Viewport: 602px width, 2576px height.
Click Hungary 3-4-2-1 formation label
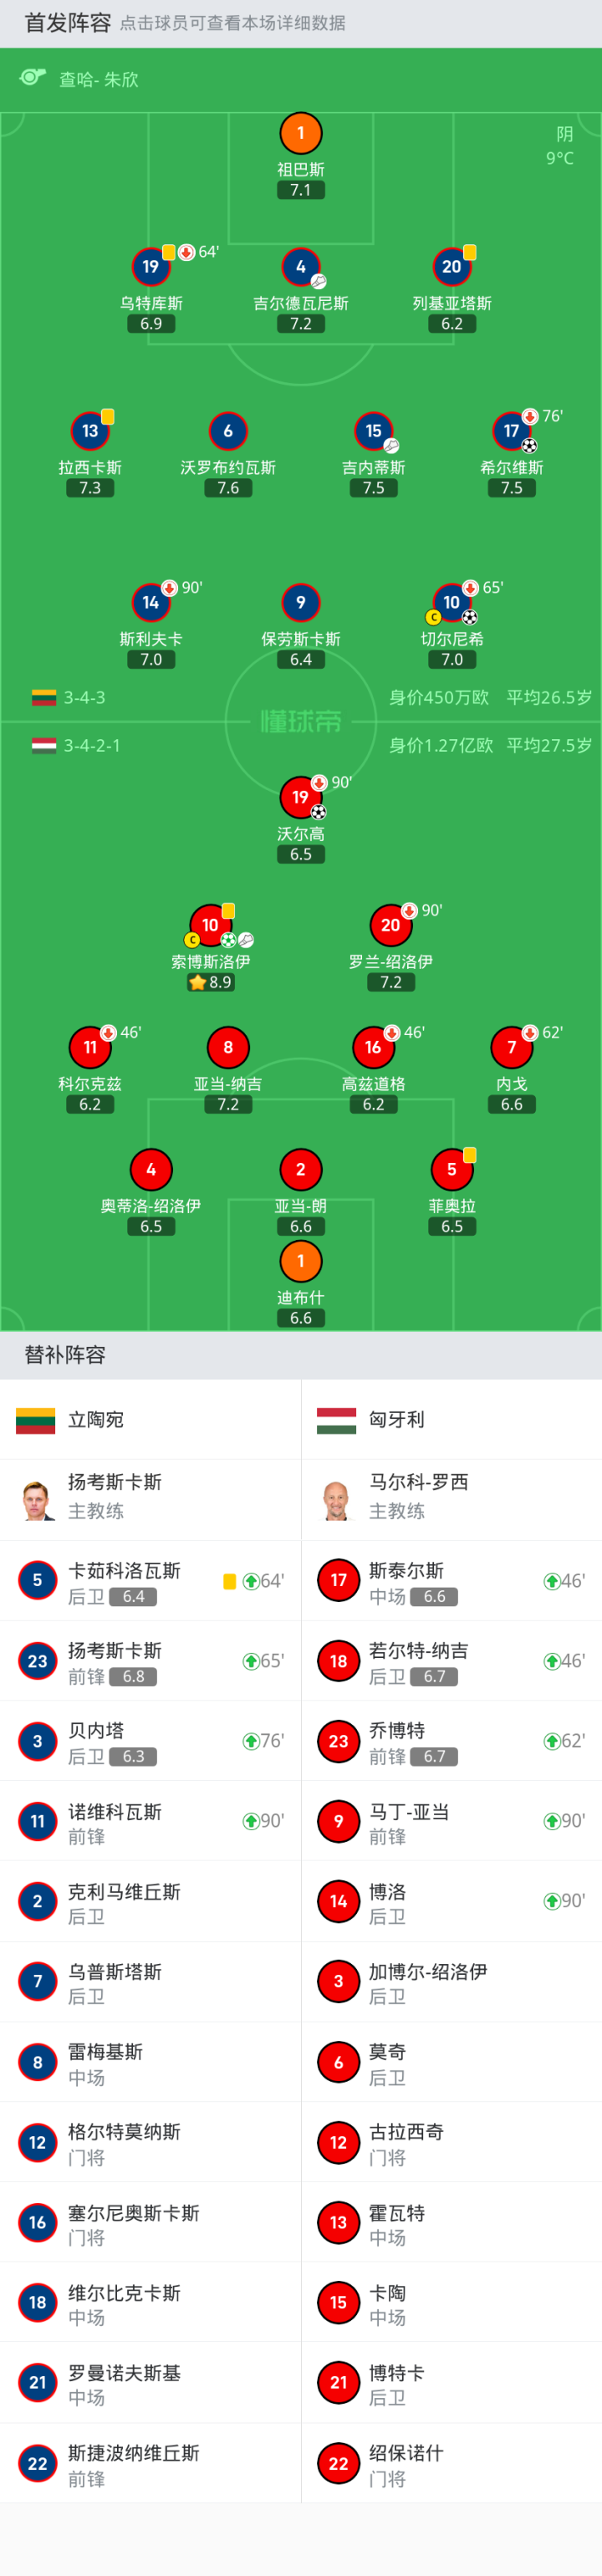coord(92,745)
